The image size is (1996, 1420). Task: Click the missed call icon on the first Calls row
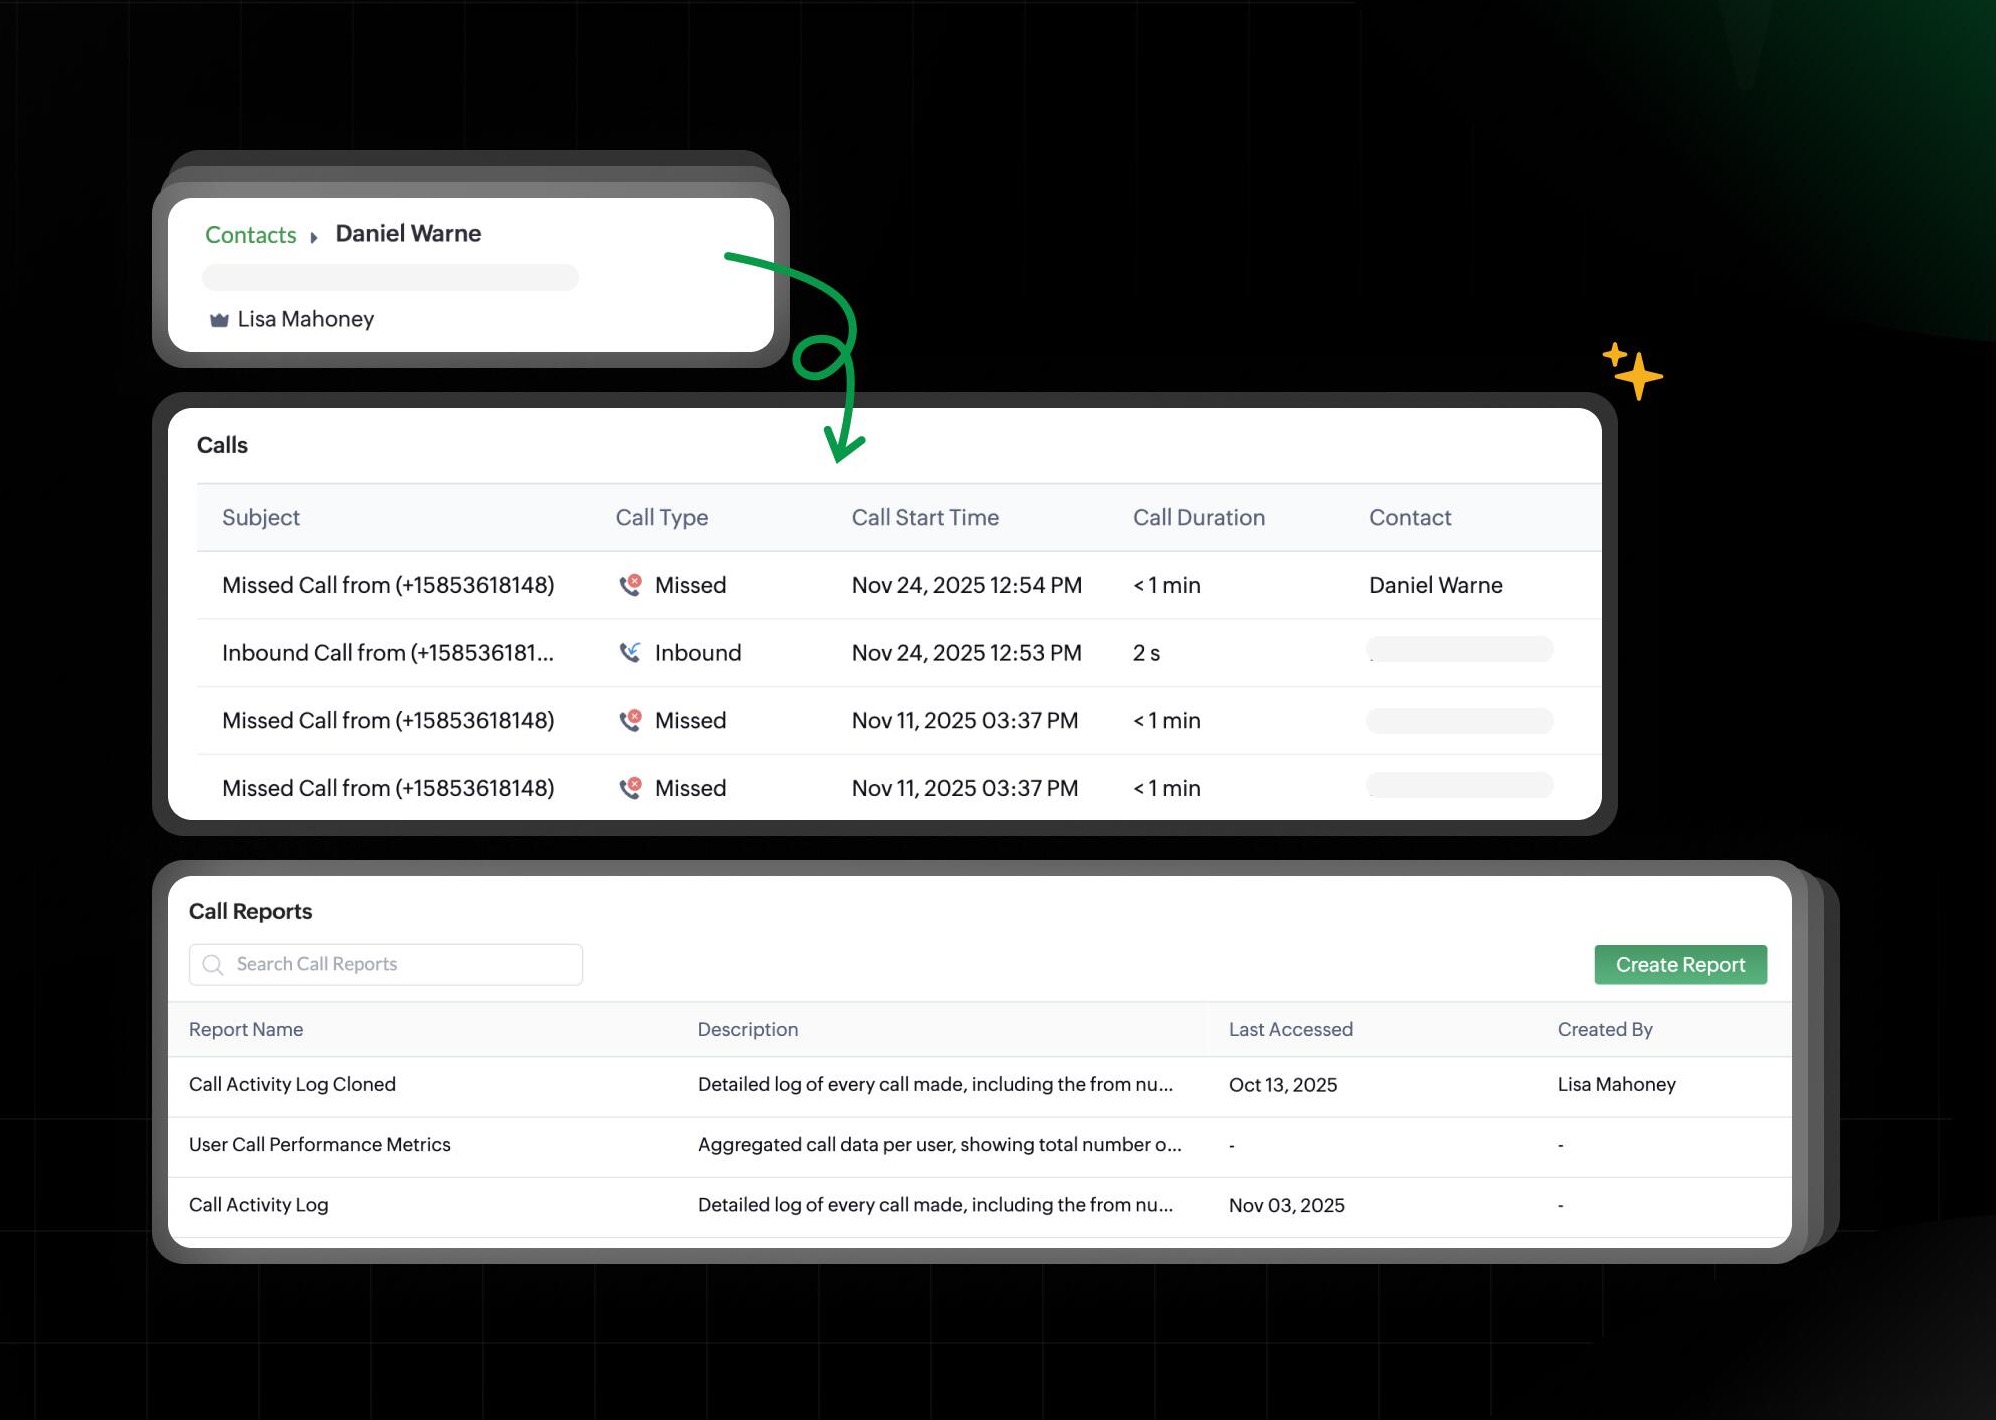coord(629,585)
